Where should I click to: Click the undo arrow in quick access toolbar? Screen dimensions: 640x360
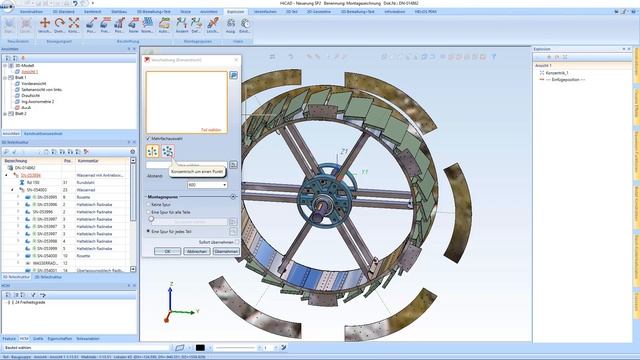tap(75, 3)
